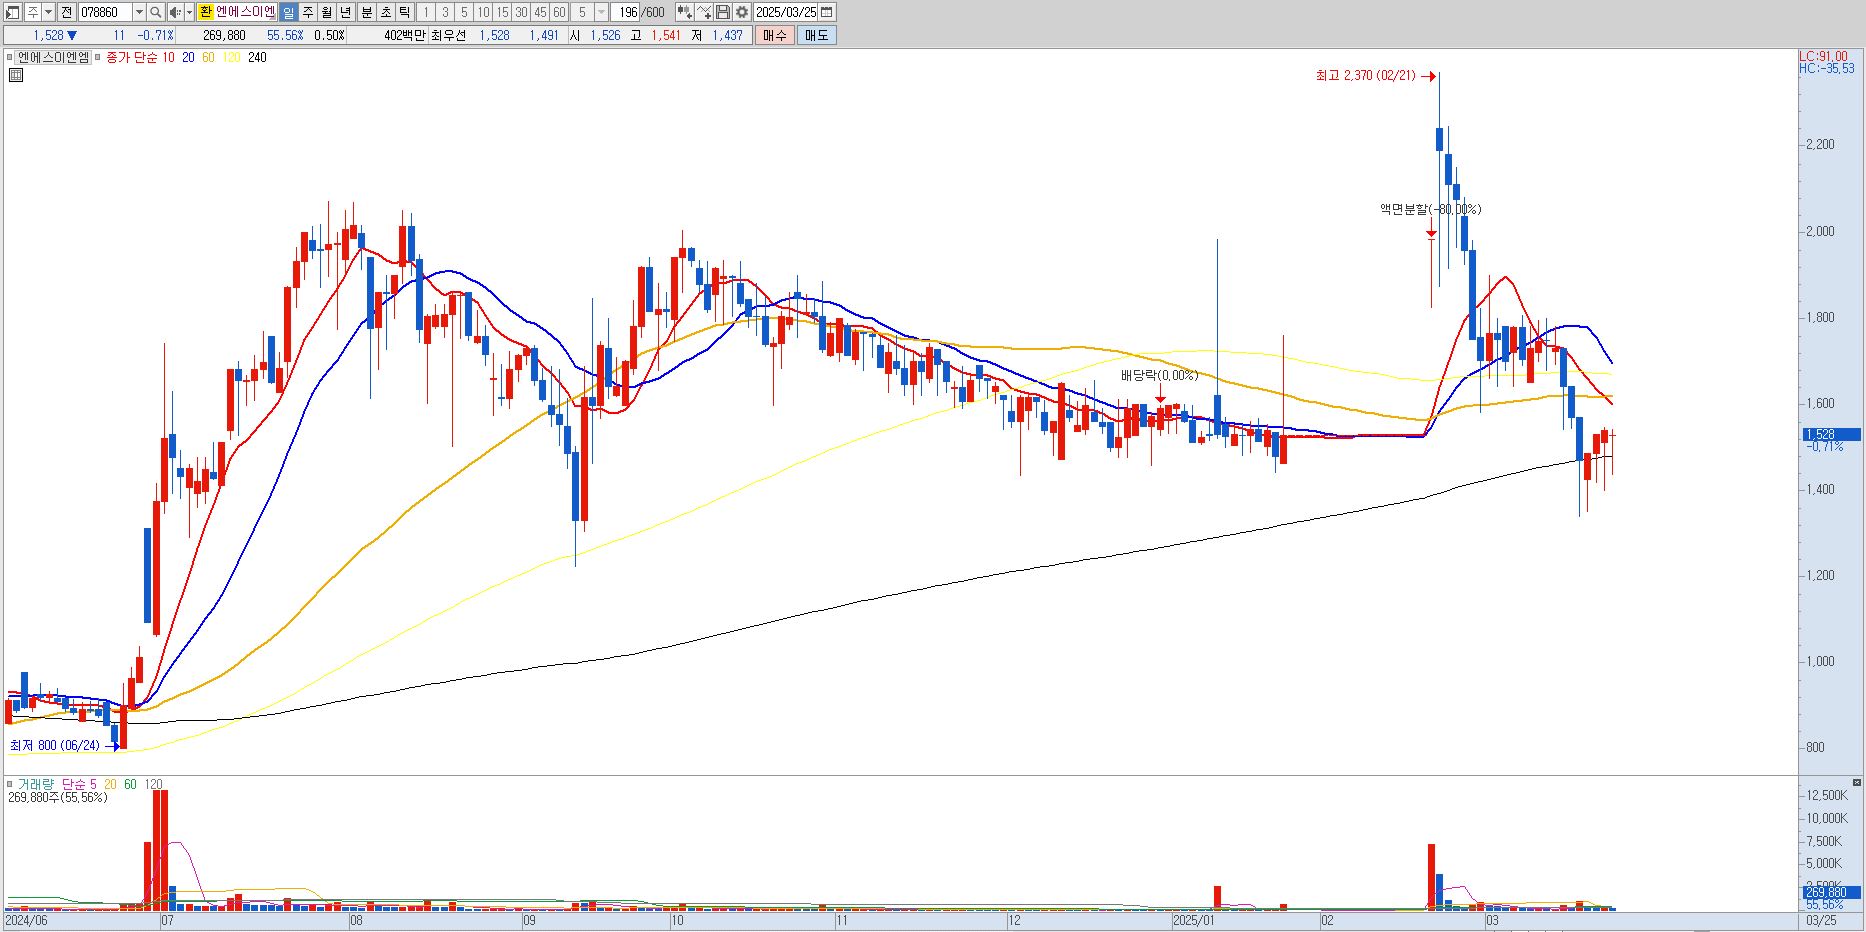
Task: Select the minute (분) chart tab
Action: (365, 12)
